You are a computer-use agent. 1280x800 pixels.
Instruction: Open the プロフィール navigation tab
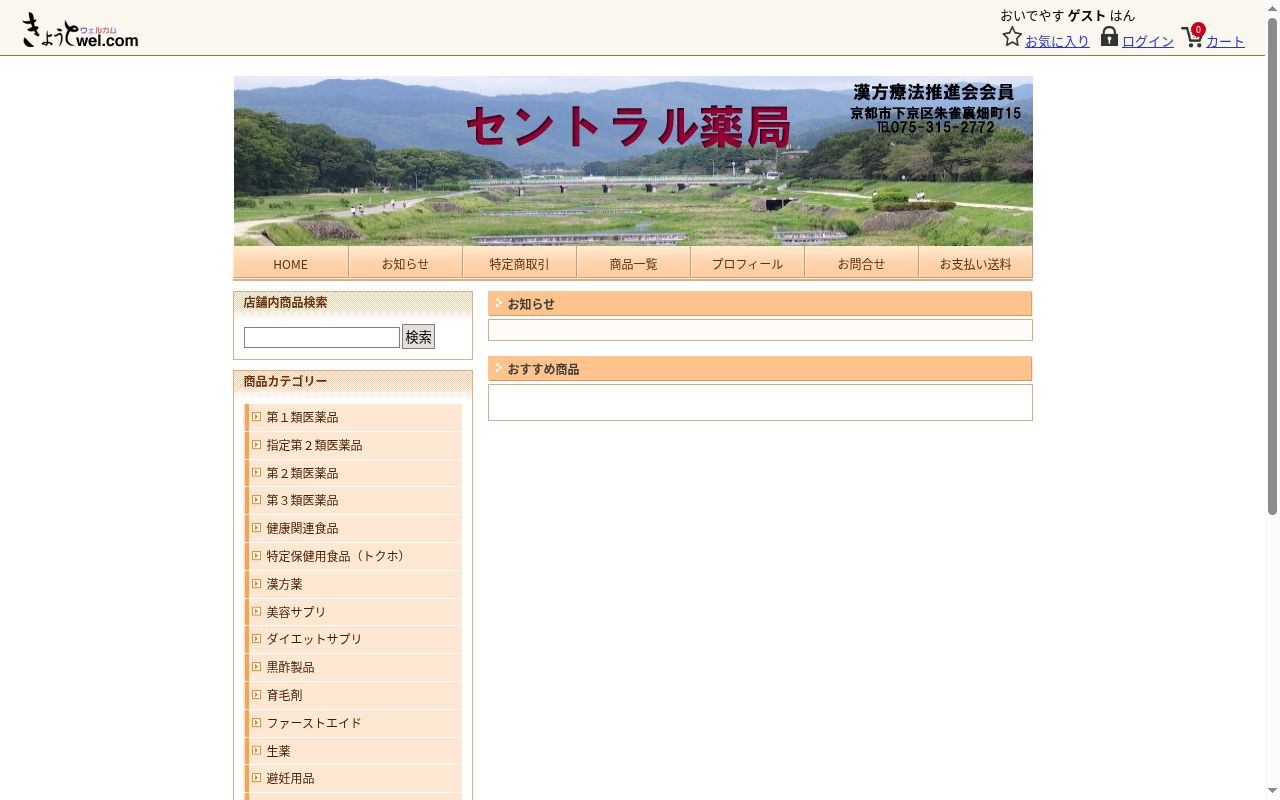(x=747, y=263)
